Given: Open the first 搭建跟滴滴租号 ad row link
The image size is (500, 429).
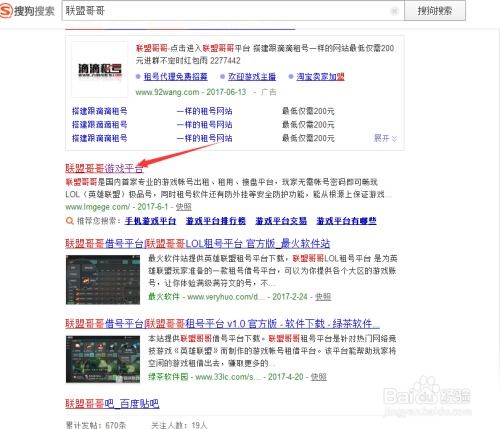Looking at the screenshot, I should (x=100, y=111).
